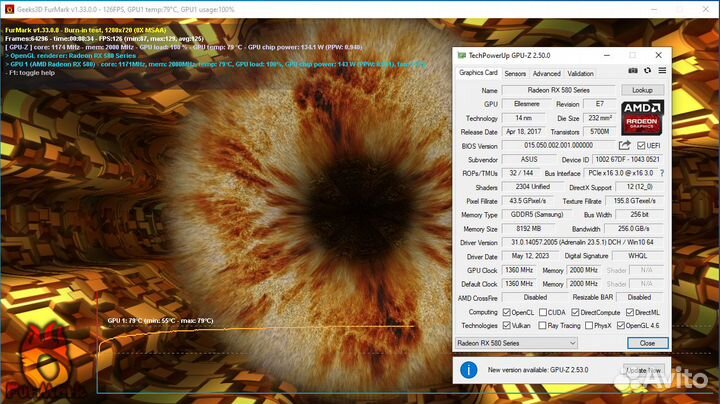Toggle the OpenGL 4.6 checkbox
This screenshot has width=720, height=404.
[621, 325]
